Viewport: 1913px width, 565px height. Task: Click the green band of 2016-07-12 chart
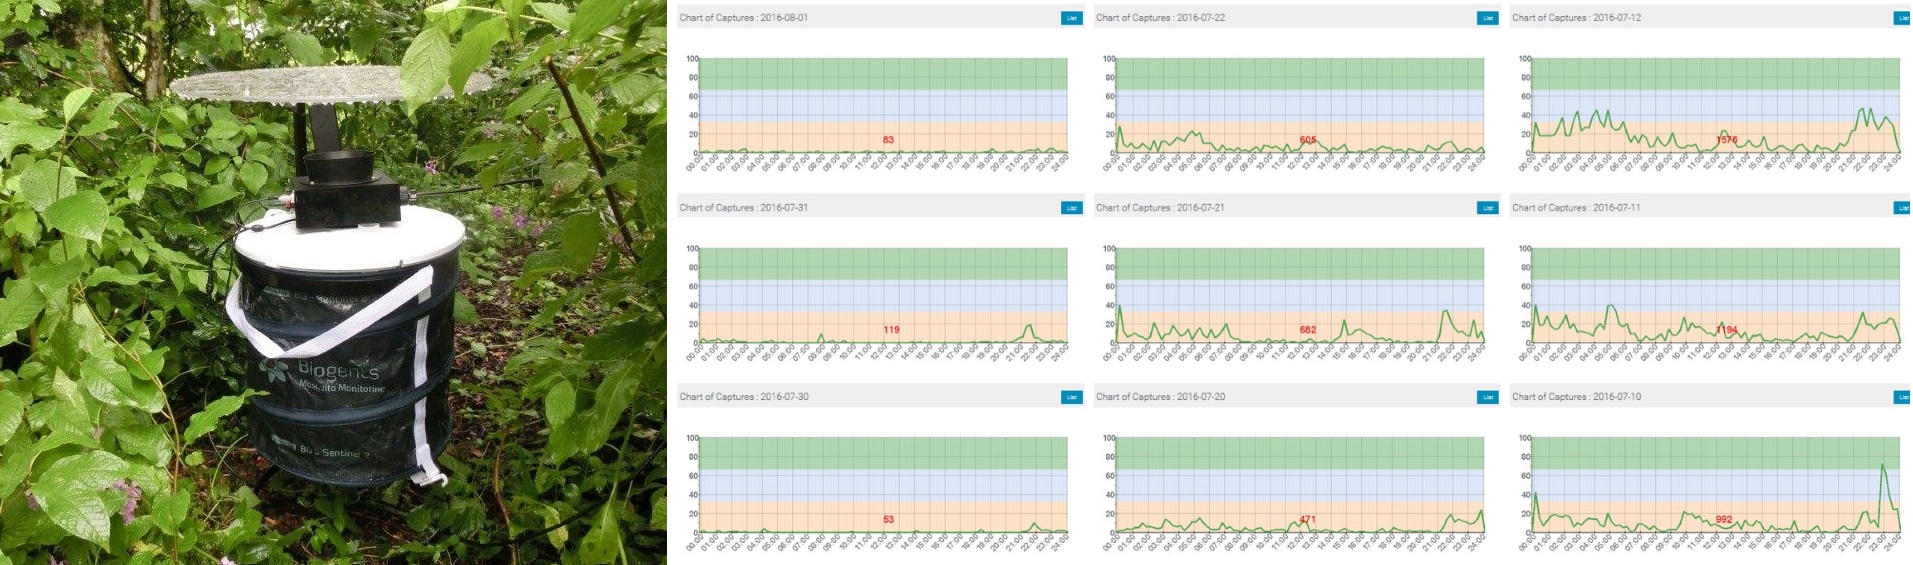click(x=1716, y=74)
